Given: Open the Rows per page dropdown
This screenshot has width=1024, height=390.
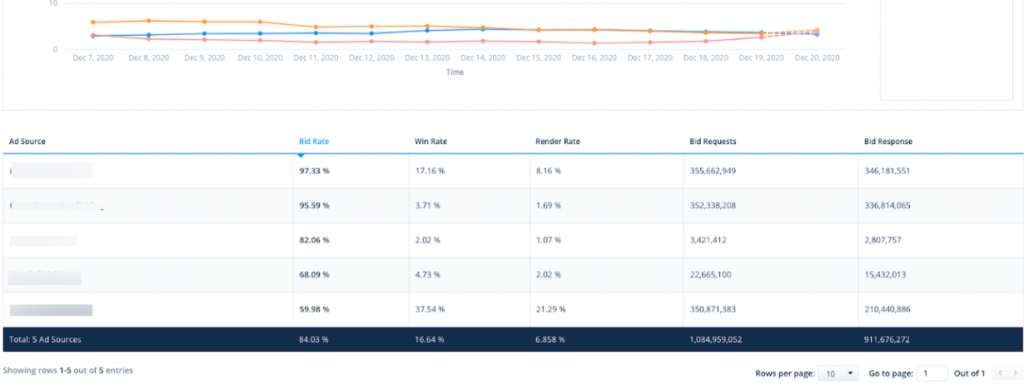Looking at the screenshot, I should [838, 374].
